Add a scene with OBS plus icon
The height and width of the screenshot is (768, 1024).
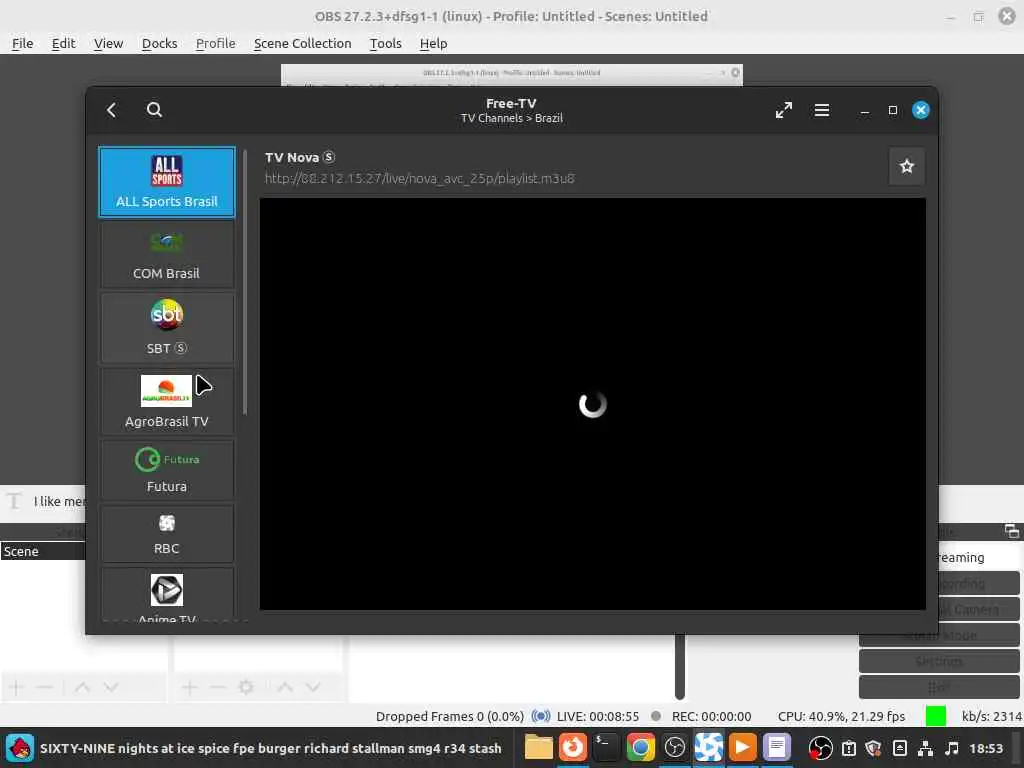click(x=16, y=687)
